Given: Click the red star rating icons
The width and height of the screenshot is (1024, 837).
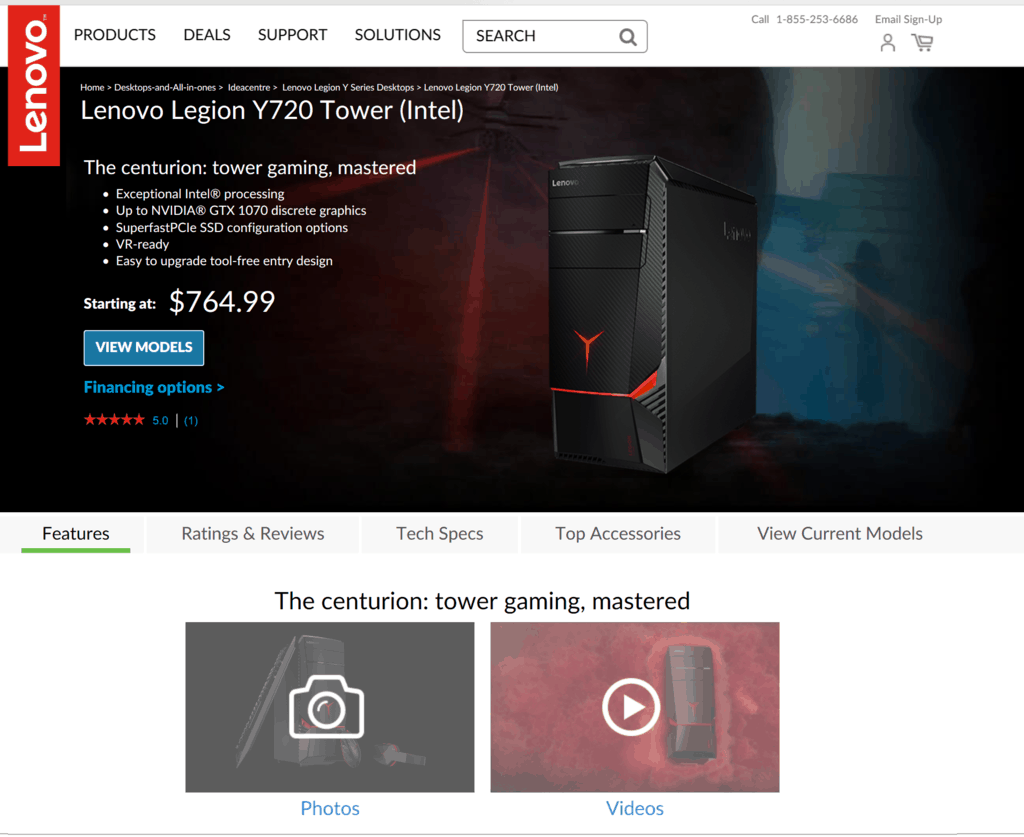Looking at the screenshot, I should [x=114, y=420].
